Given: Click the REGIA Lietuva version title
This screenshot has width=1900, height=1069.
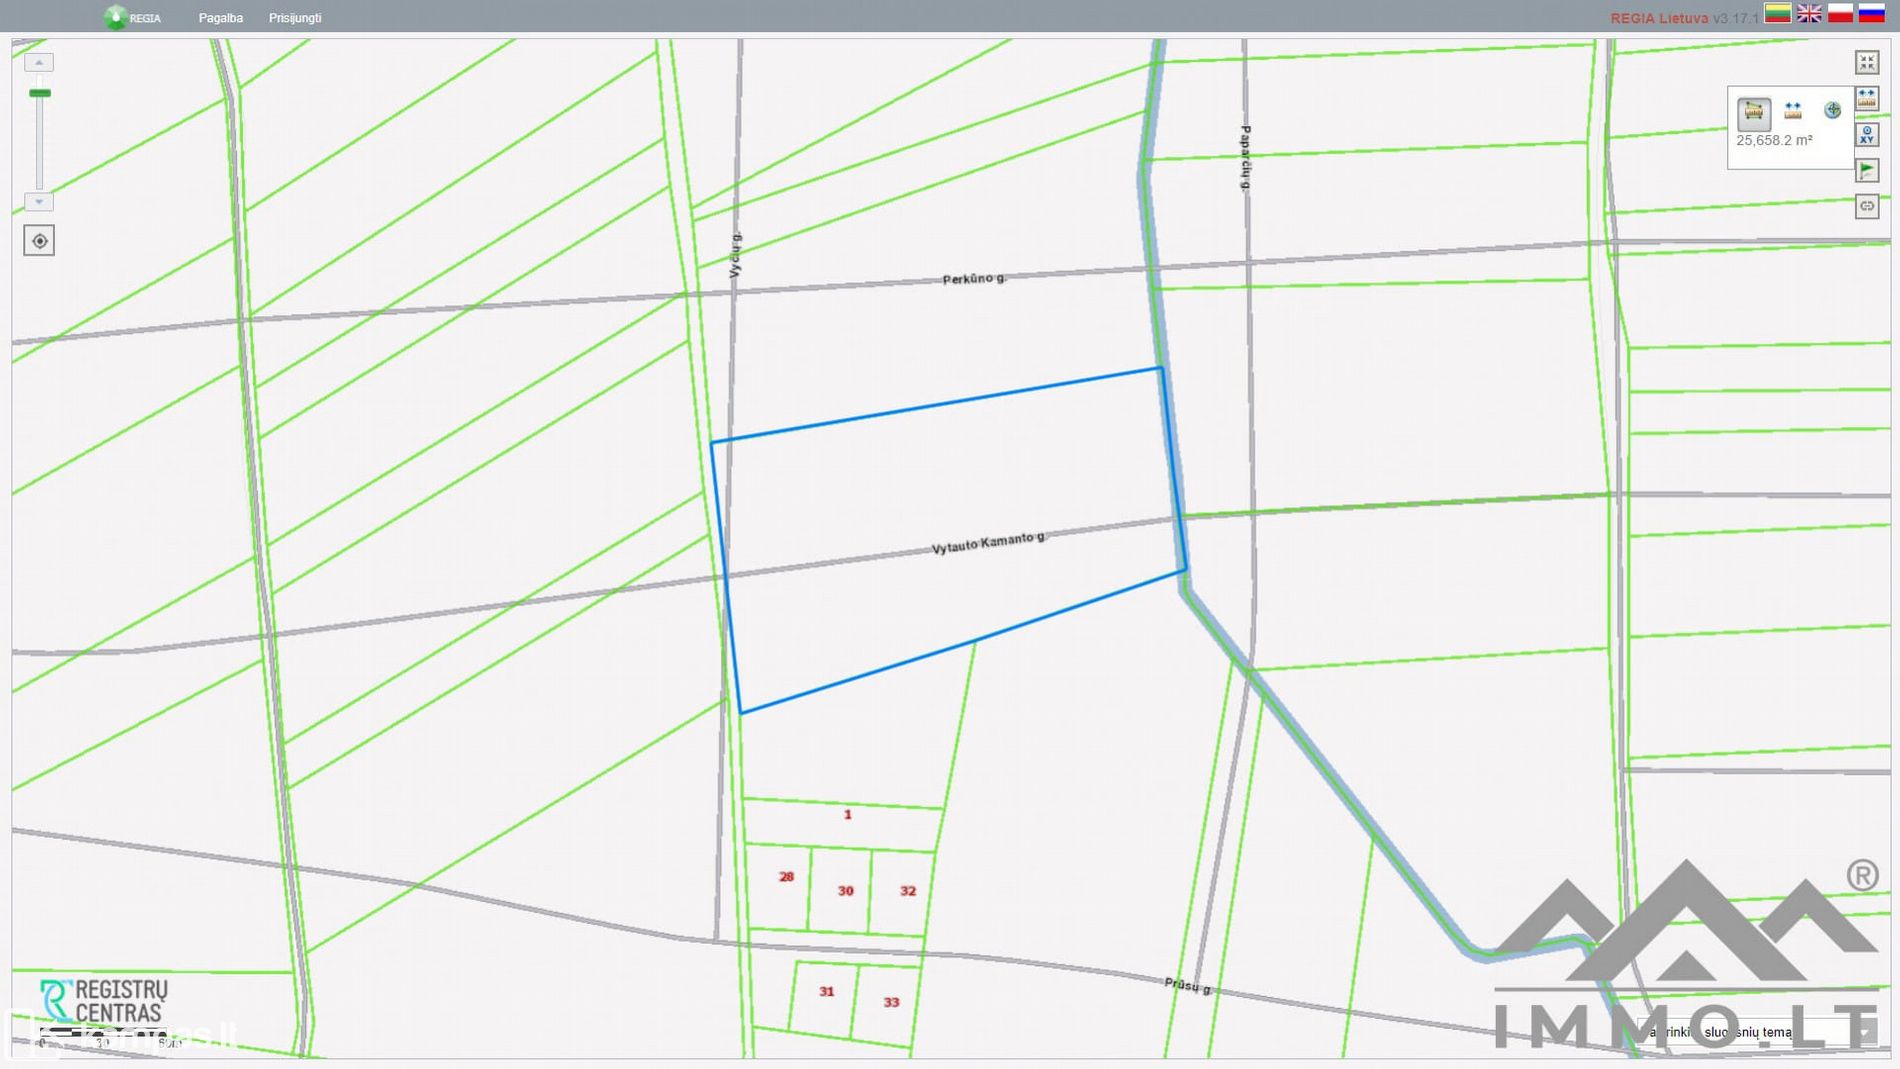Looking at the screenshot, I should [1684, 18].
